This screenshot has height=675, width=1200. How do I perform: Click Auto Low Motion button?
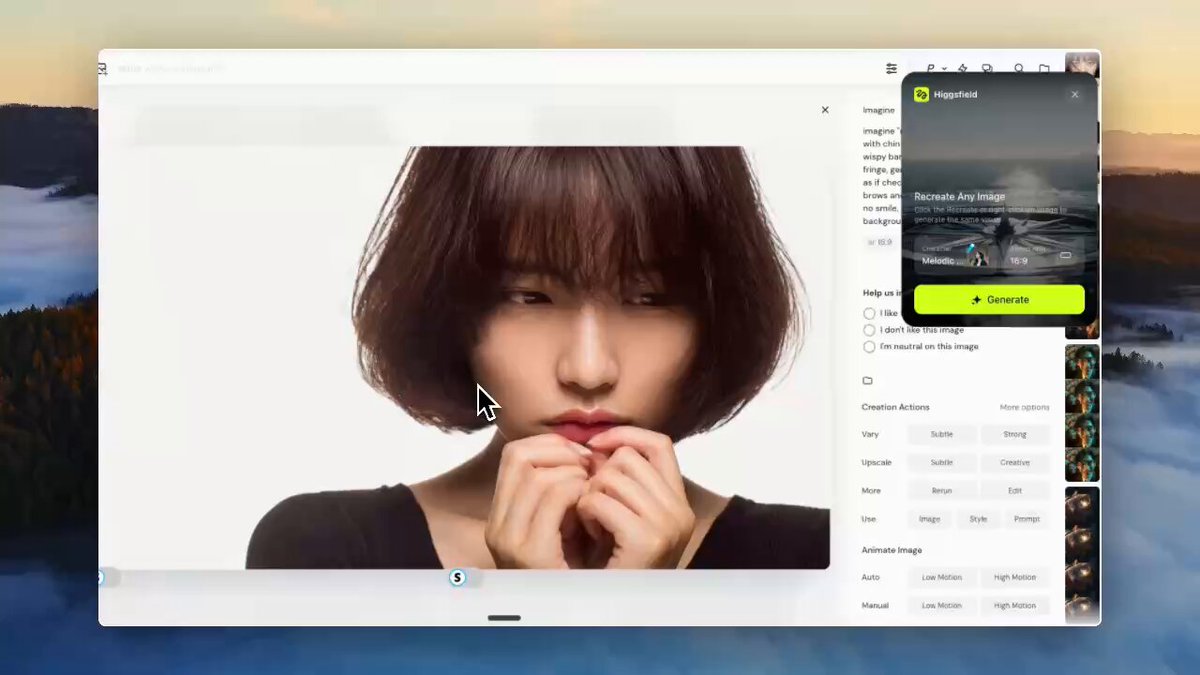[941, 577]
